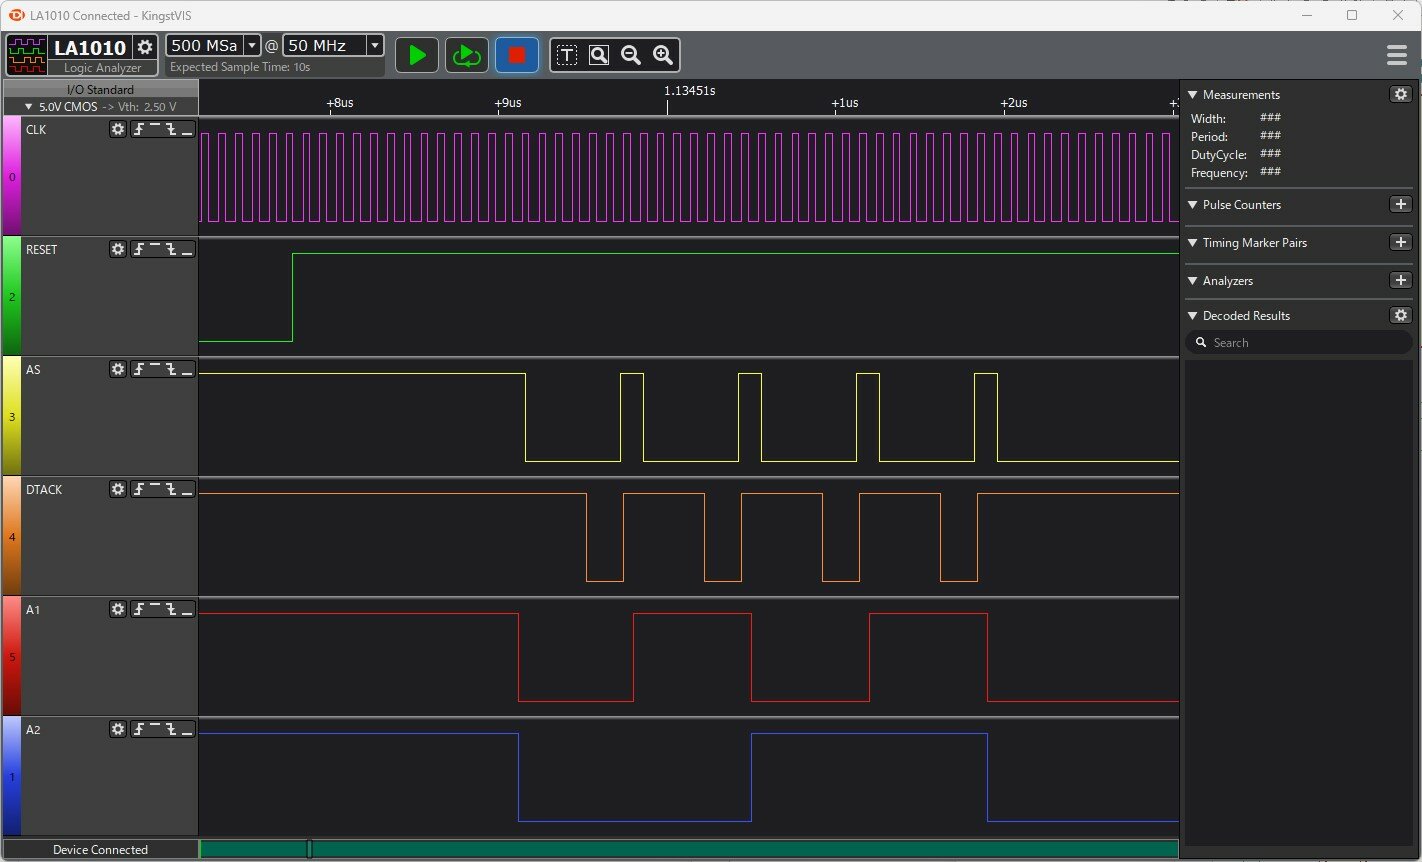The image size is (1422, 862).
Task: Open the hamburger main menu
Action: tap(1397, 55)
